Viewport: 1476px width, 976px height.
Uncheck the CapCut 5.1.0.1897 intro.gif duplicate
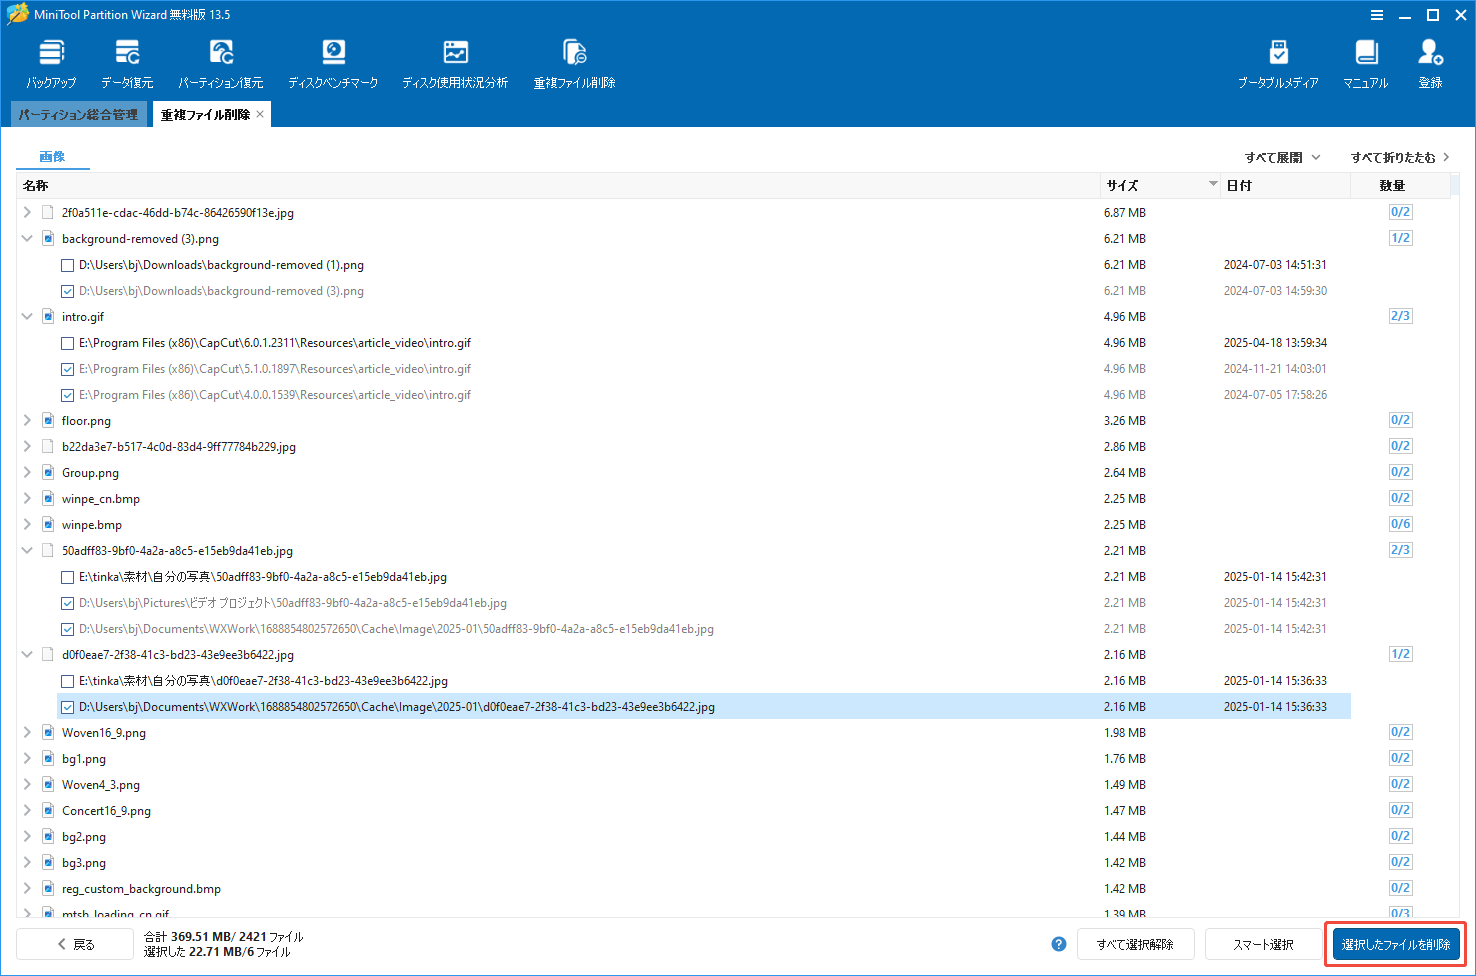(x=67, y=368)
